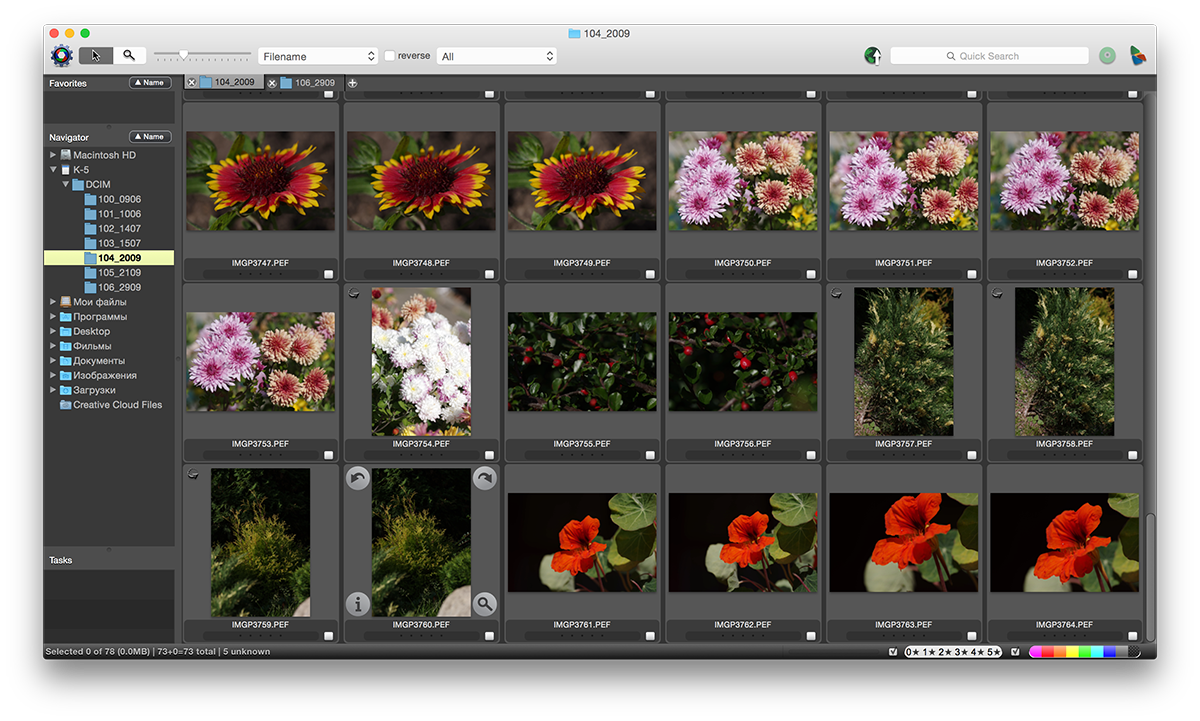The height and width of the screenshot is (721, 1200).
Task: Expand the Macintosh HD tree node
Action: [53, 155]
